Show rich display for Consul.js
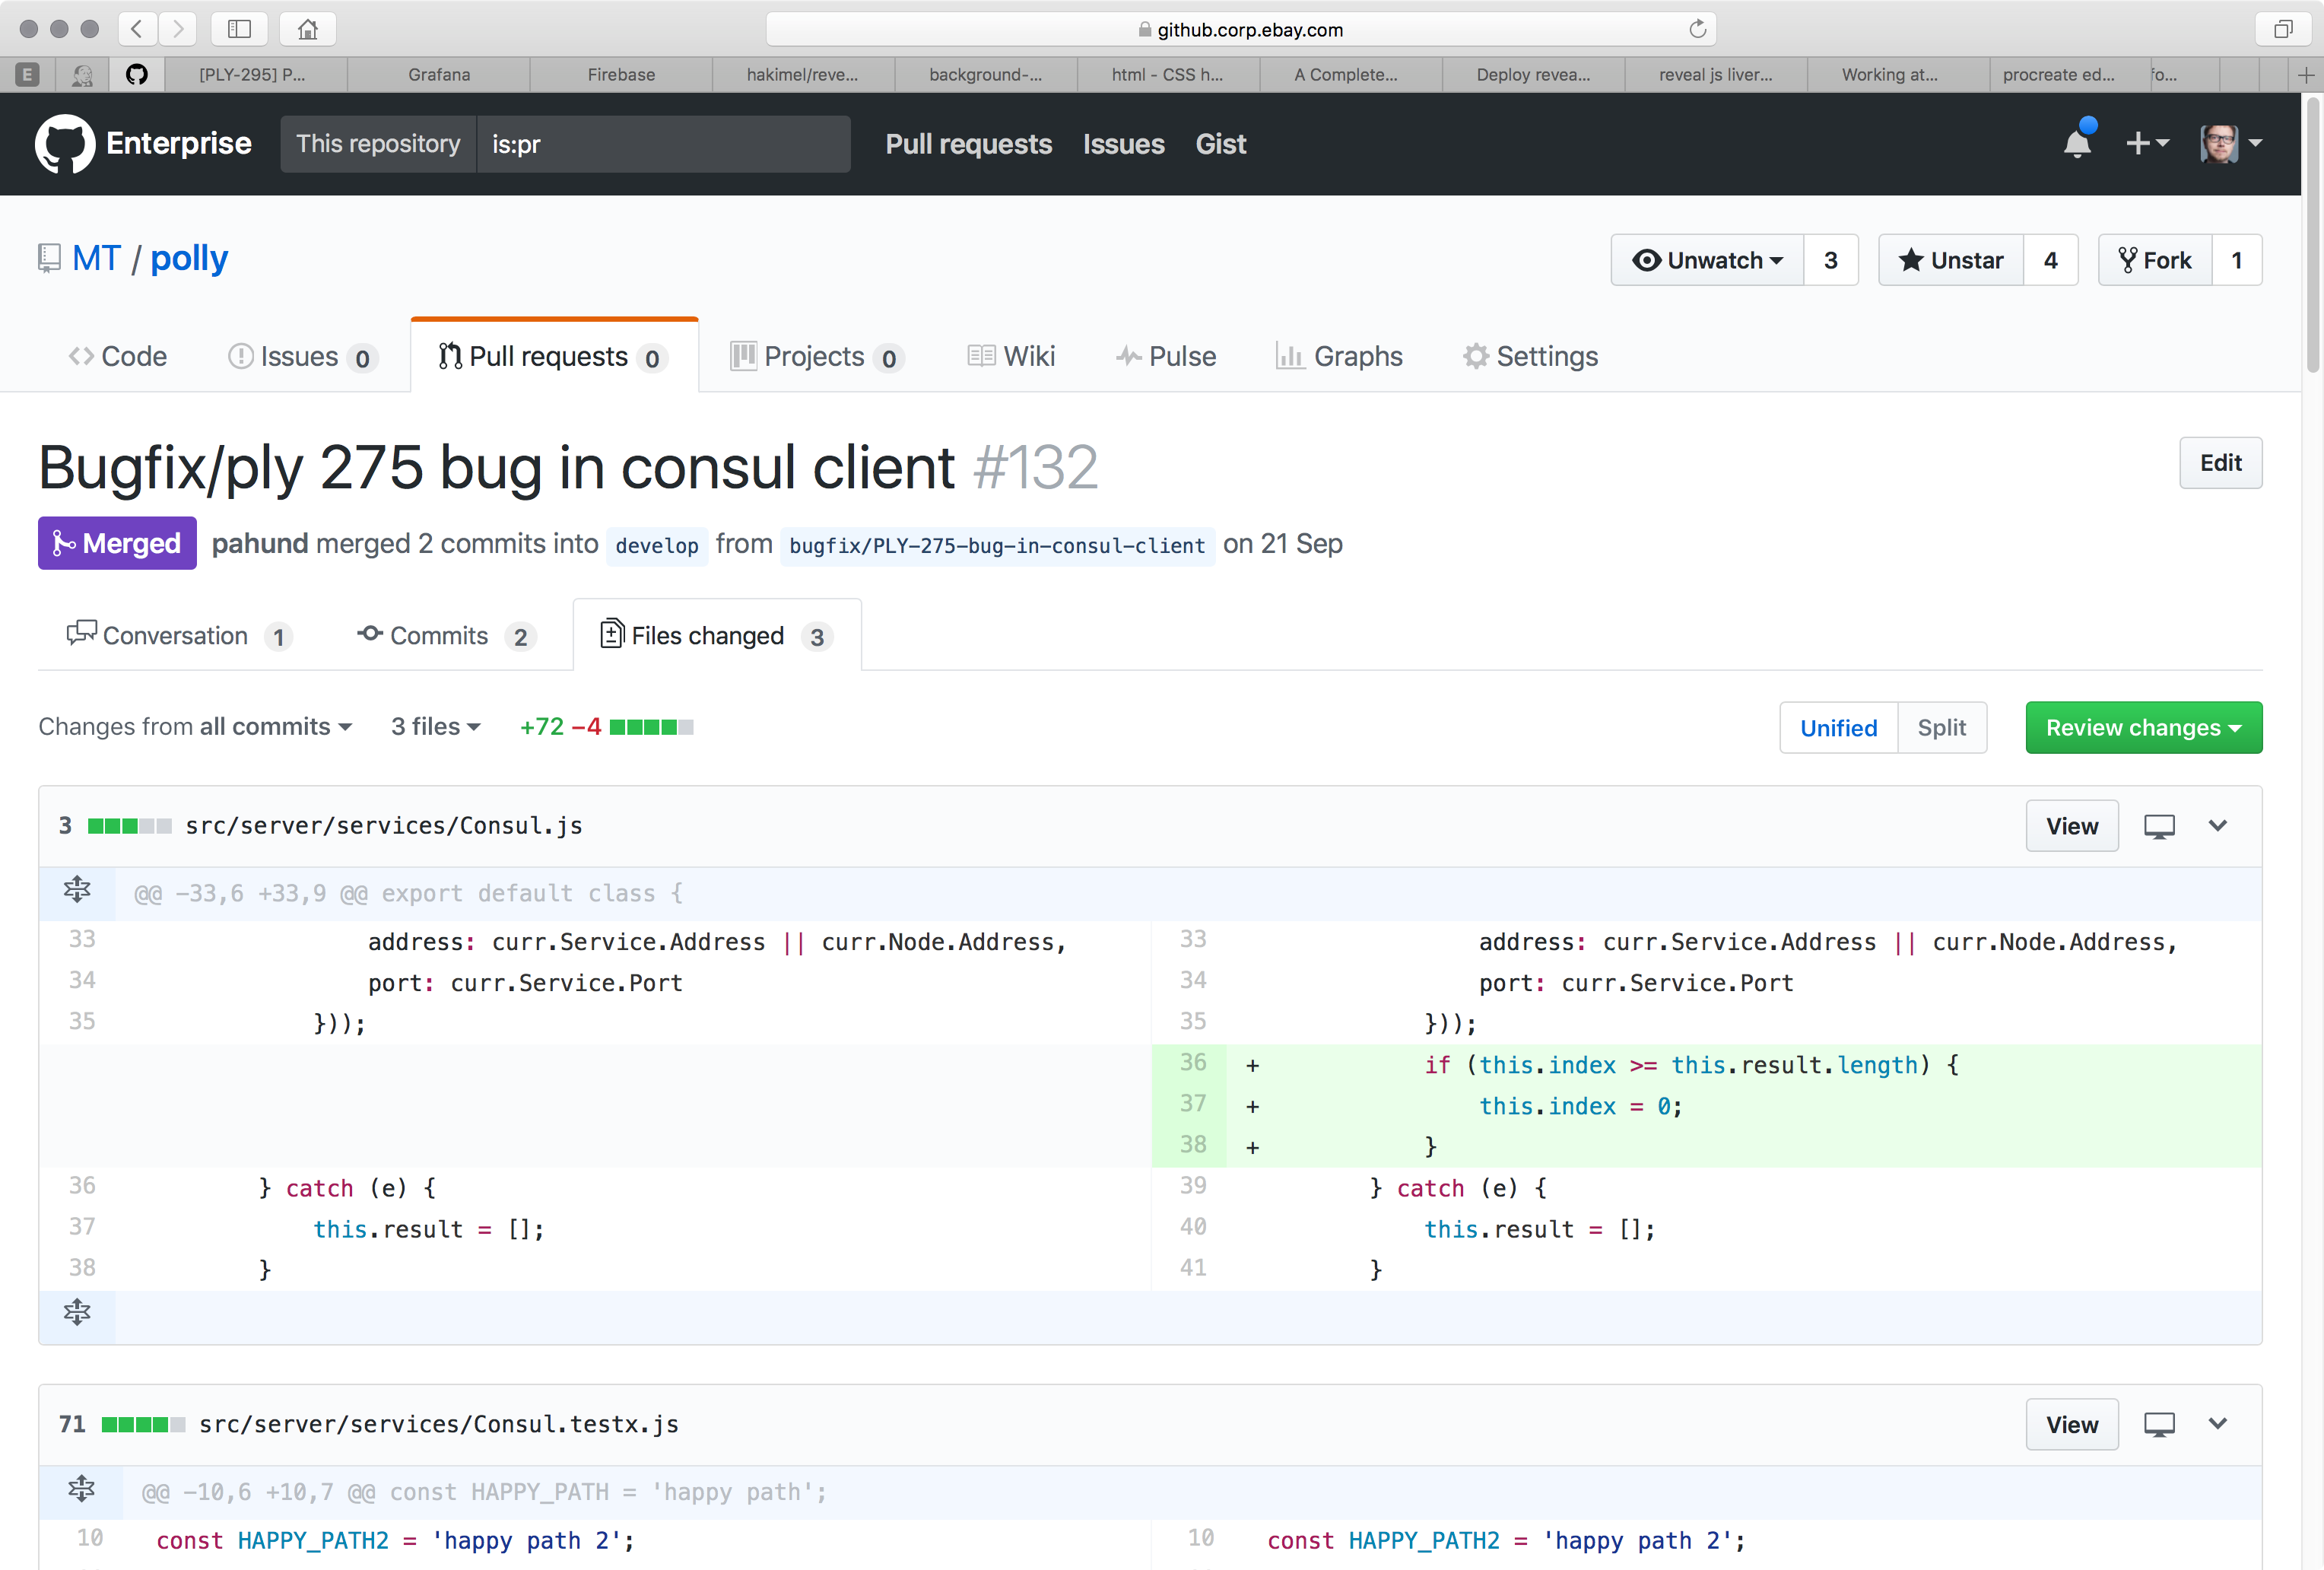The height and width of the screenshot is (1570, 2324). pyautogui.click(x=2159, y=826)
